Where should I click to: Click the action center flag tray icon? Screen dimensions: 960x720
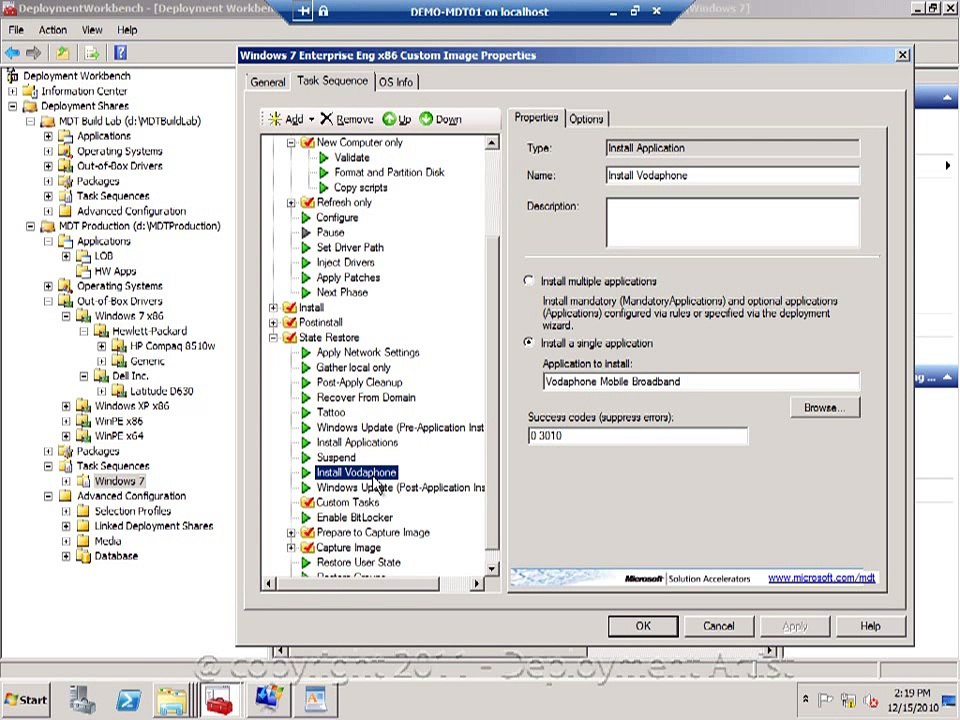[x=825, y=699]
